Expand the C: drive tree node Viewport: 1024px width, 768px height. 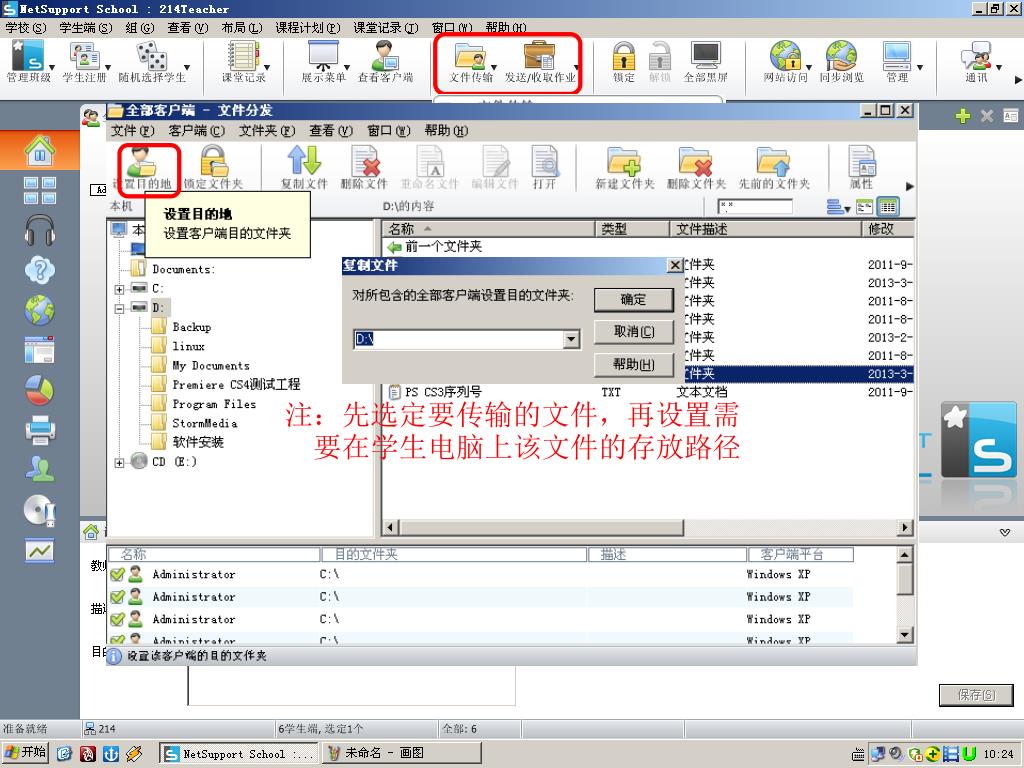(120, 289)
